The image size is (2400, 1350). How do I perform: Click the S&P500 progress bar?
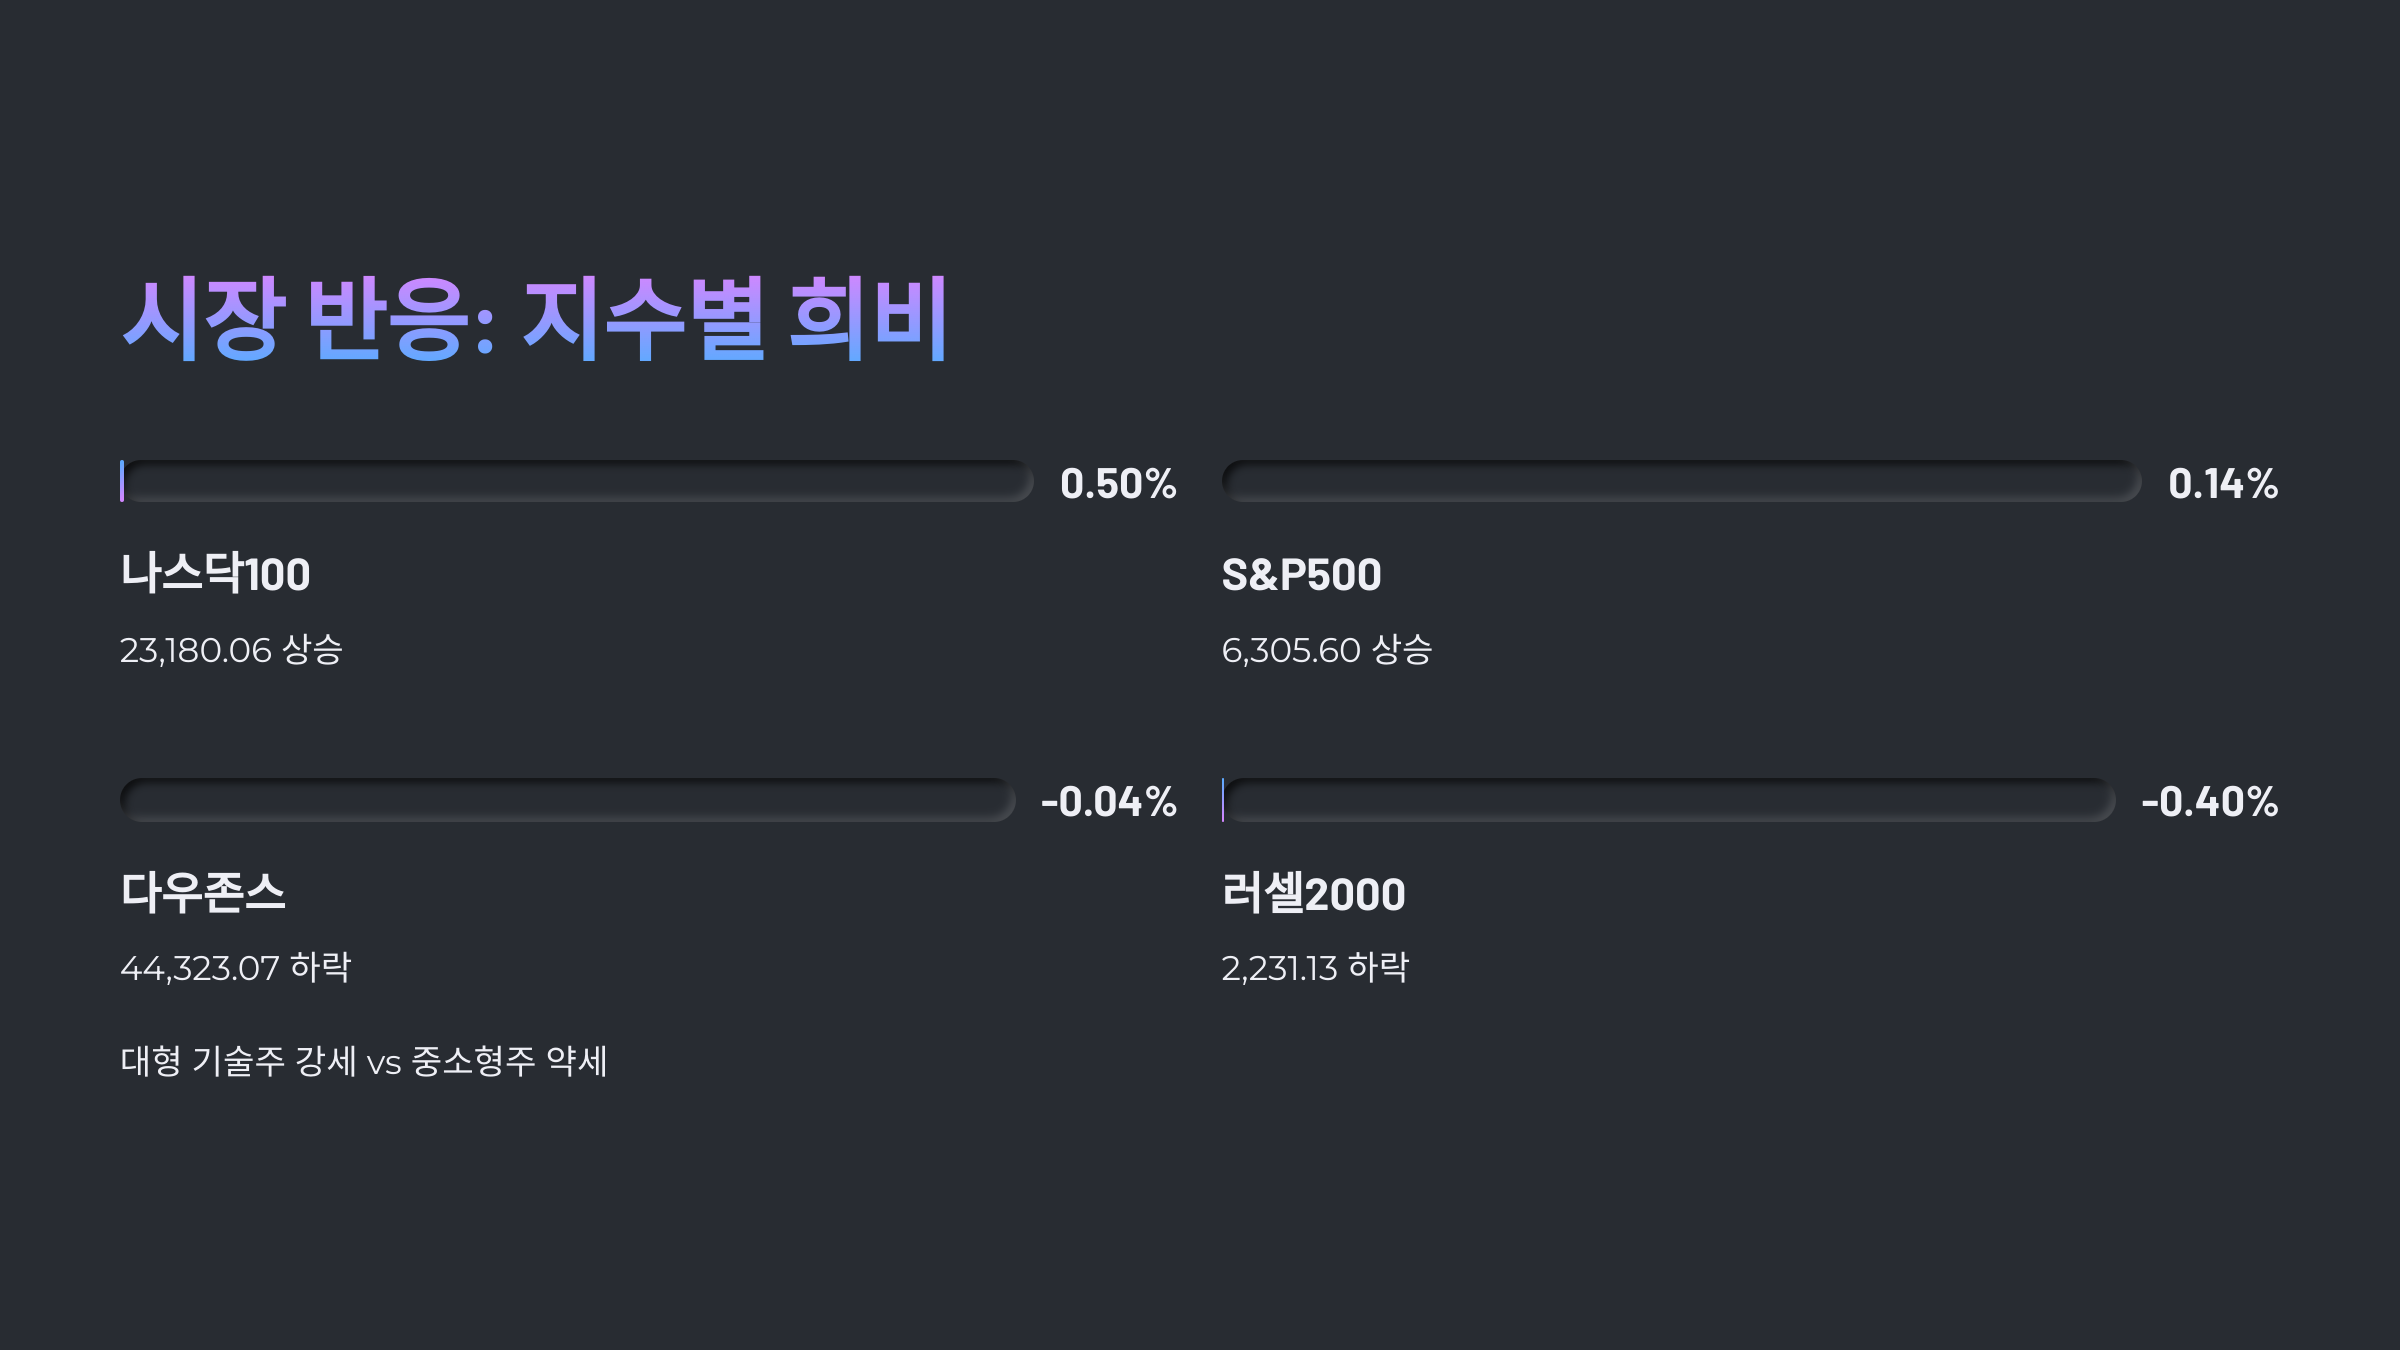click(x=1681, y=481)
